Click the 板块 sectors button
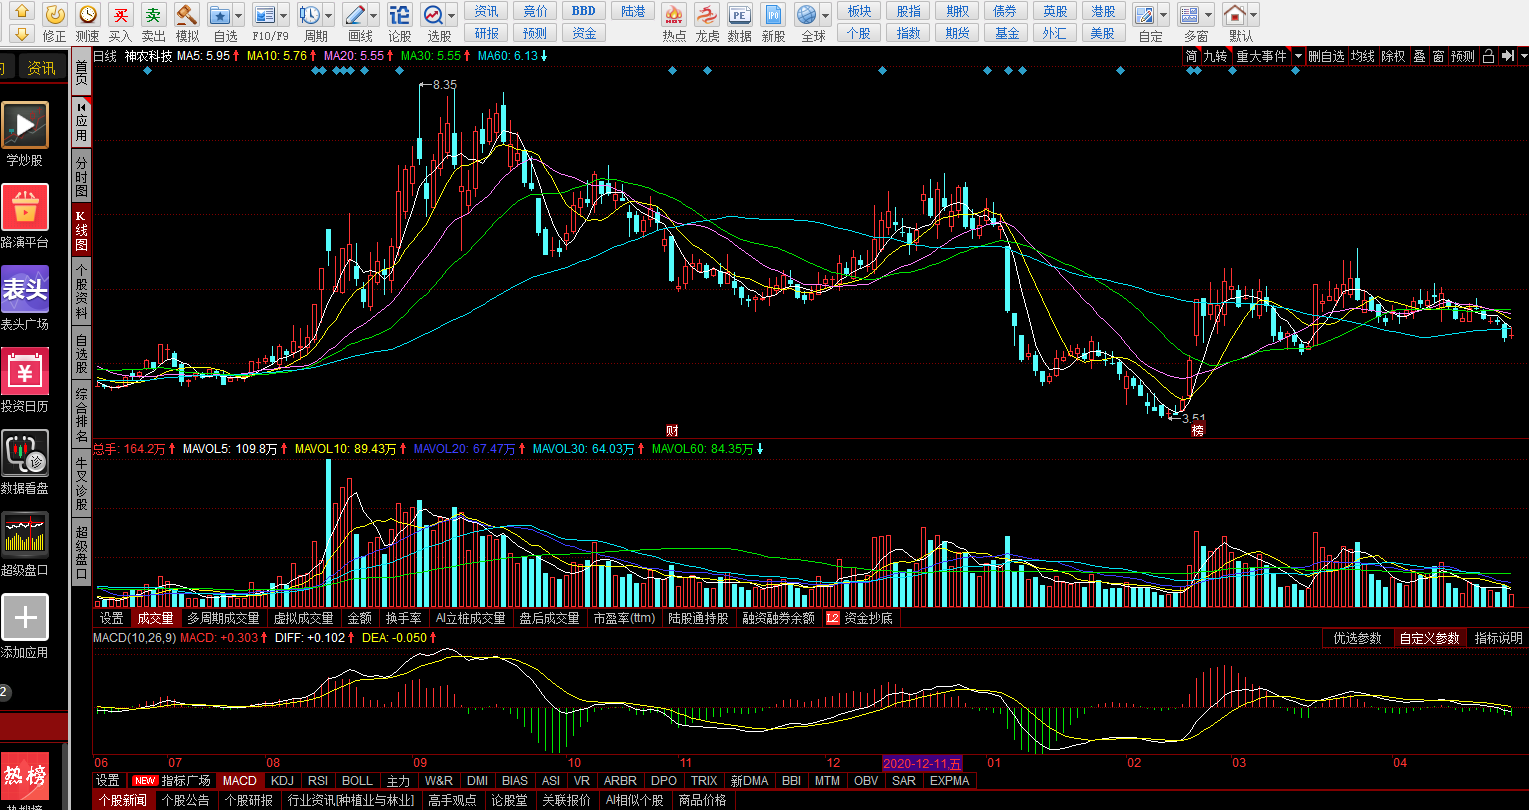The width and height of the screenshot is (1529, 810). 859,11
